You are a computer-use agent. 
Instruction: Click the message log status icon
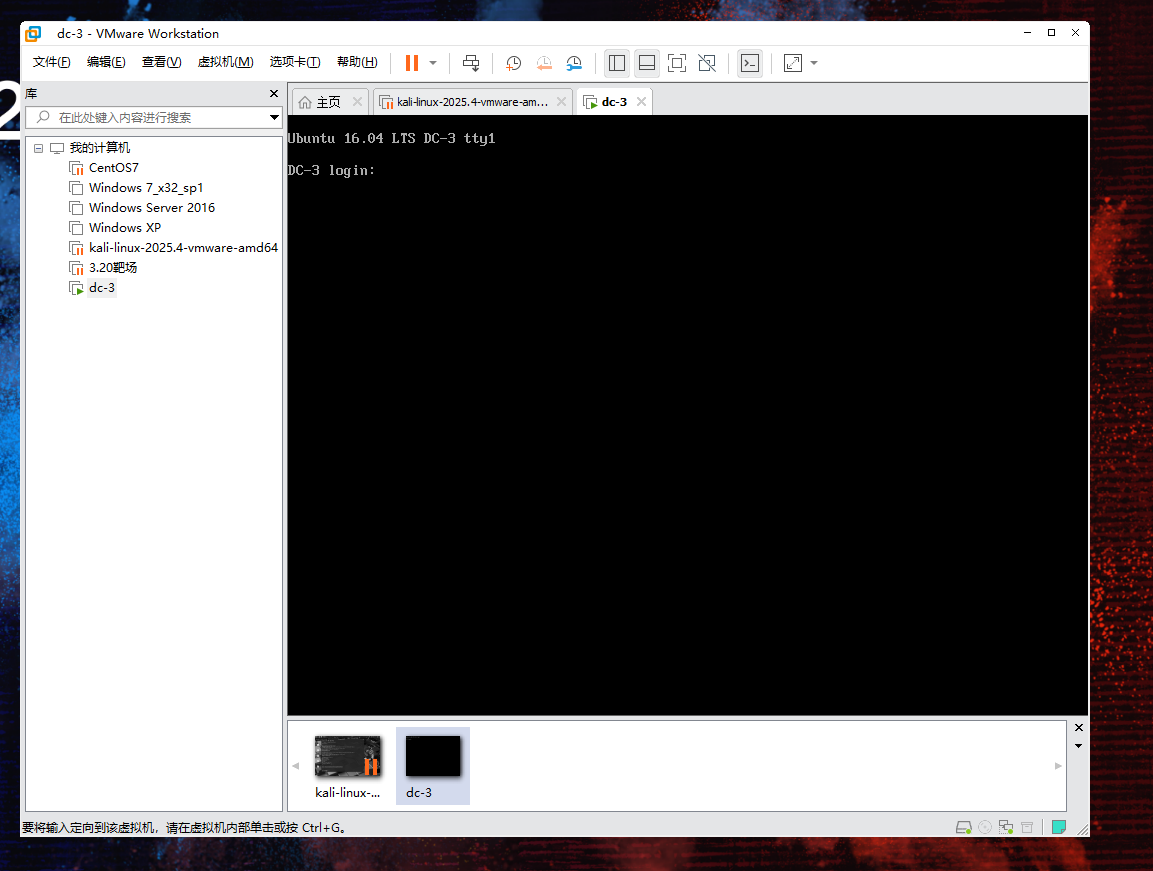1059,827
